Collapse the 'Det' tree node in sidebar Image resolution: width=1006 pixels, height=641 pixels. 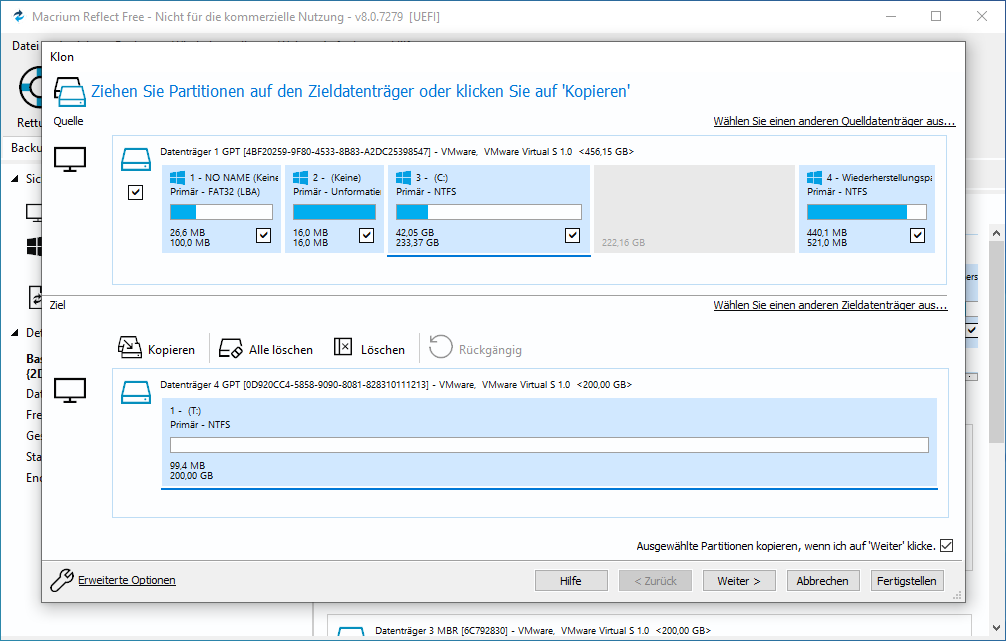click(x=15, y=333)
